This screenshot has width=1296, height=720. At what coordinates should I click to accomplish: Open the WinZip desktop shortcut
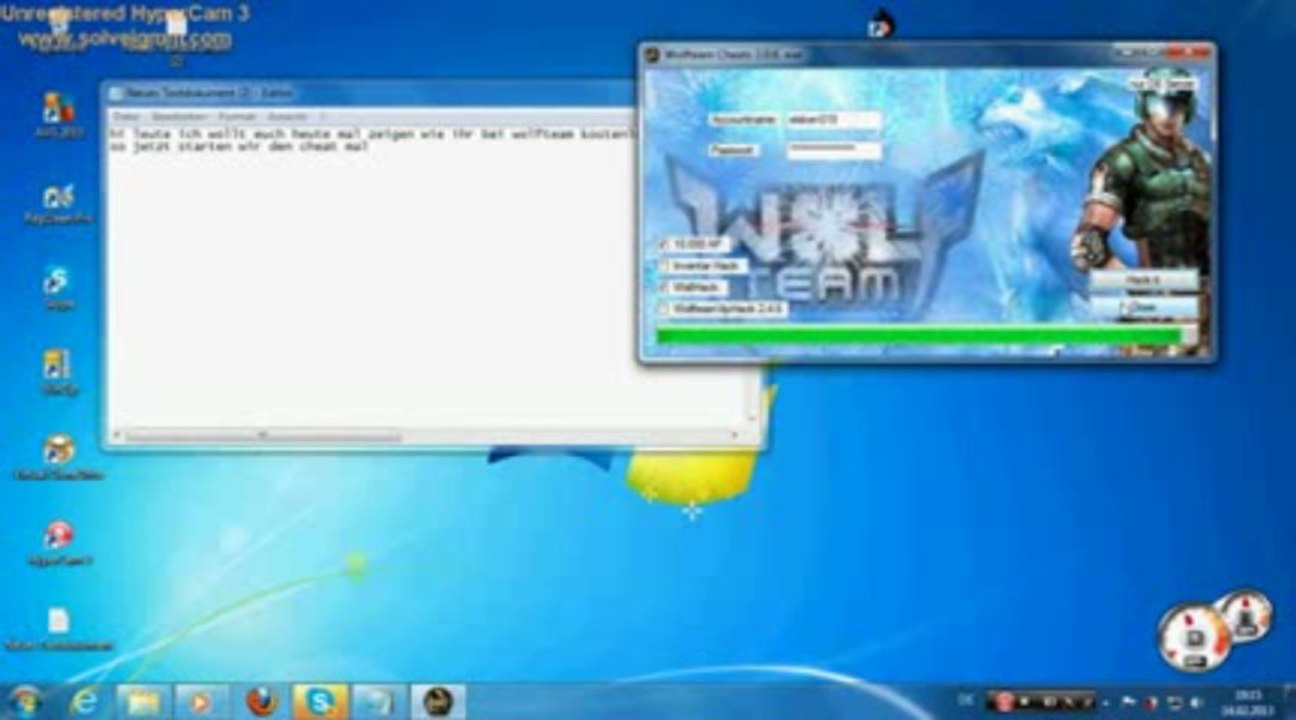(x=57, y=371)
